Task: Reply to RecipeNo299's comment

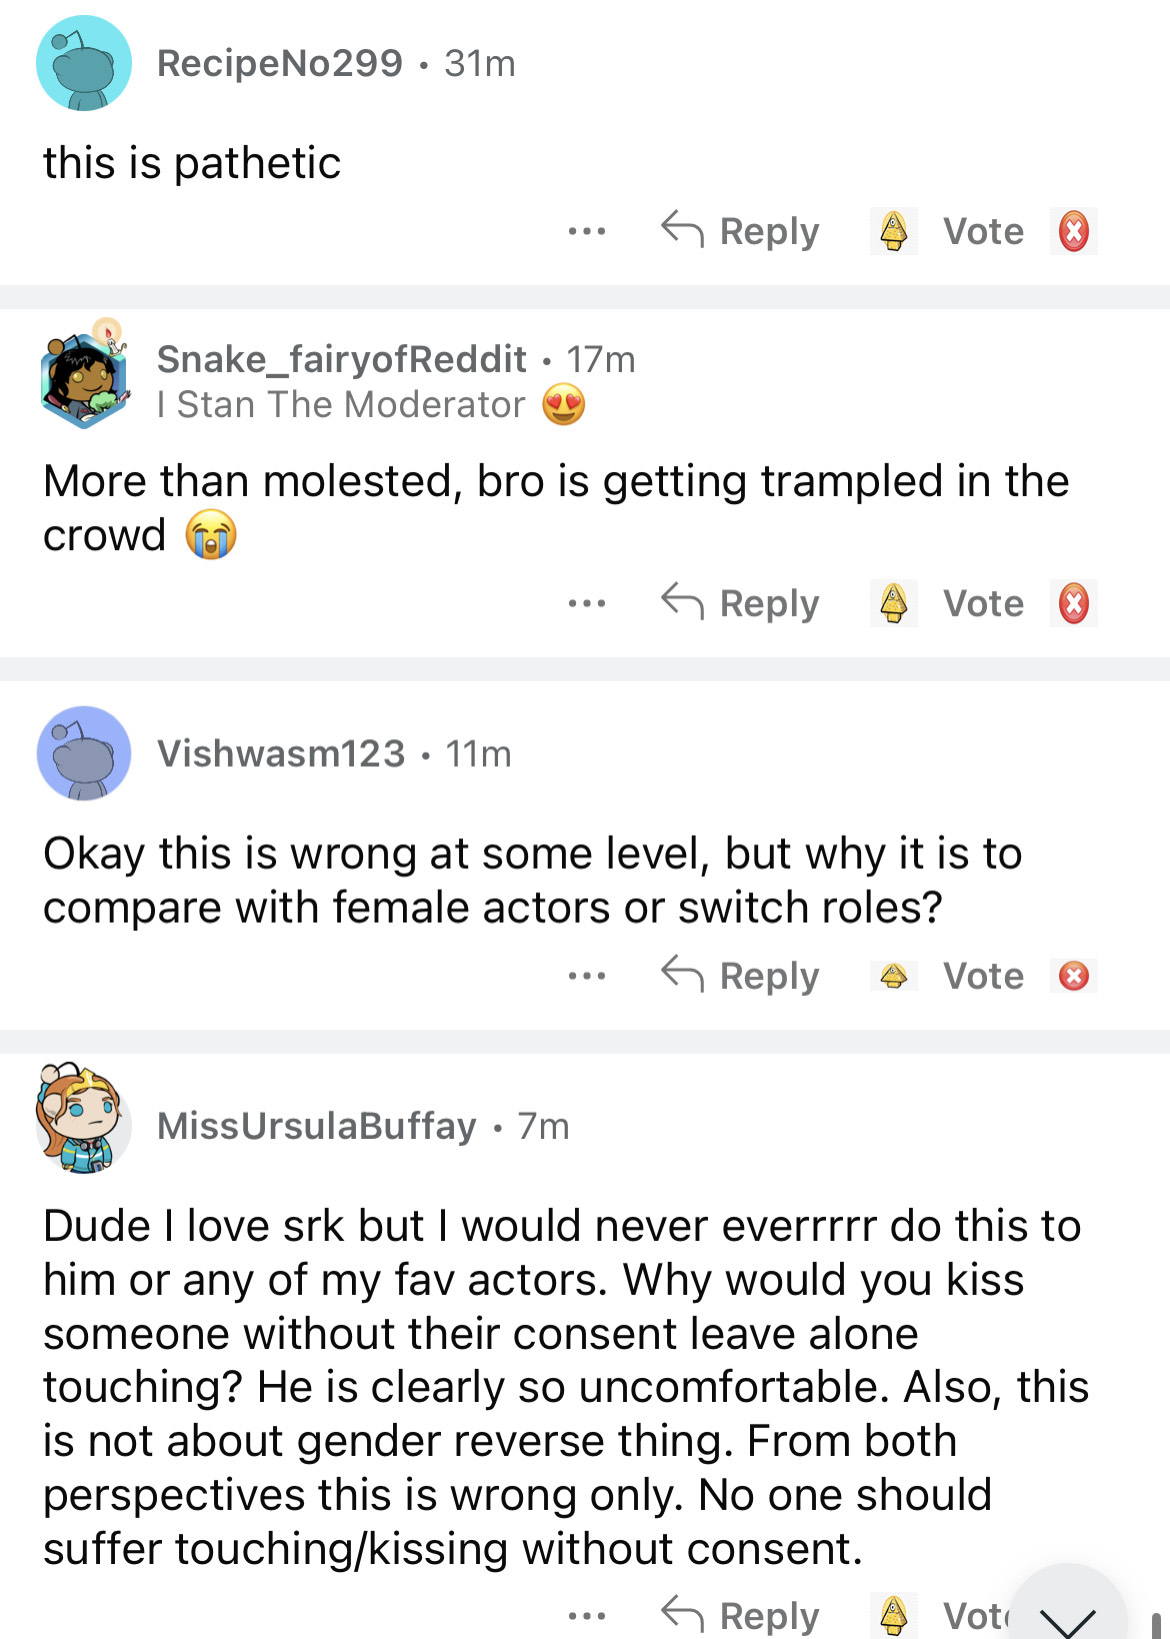Action: click(x=741, y=231)
